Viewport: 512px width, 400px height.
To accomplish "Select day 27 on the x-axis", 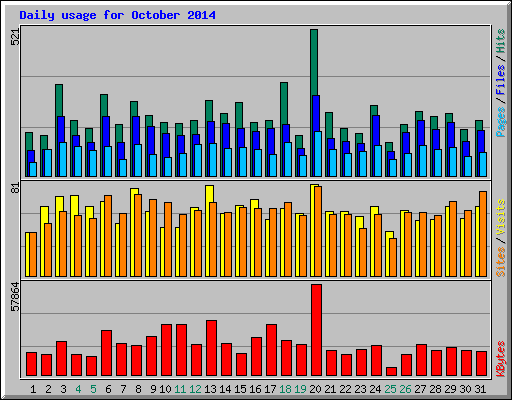I will pos(420,389).
